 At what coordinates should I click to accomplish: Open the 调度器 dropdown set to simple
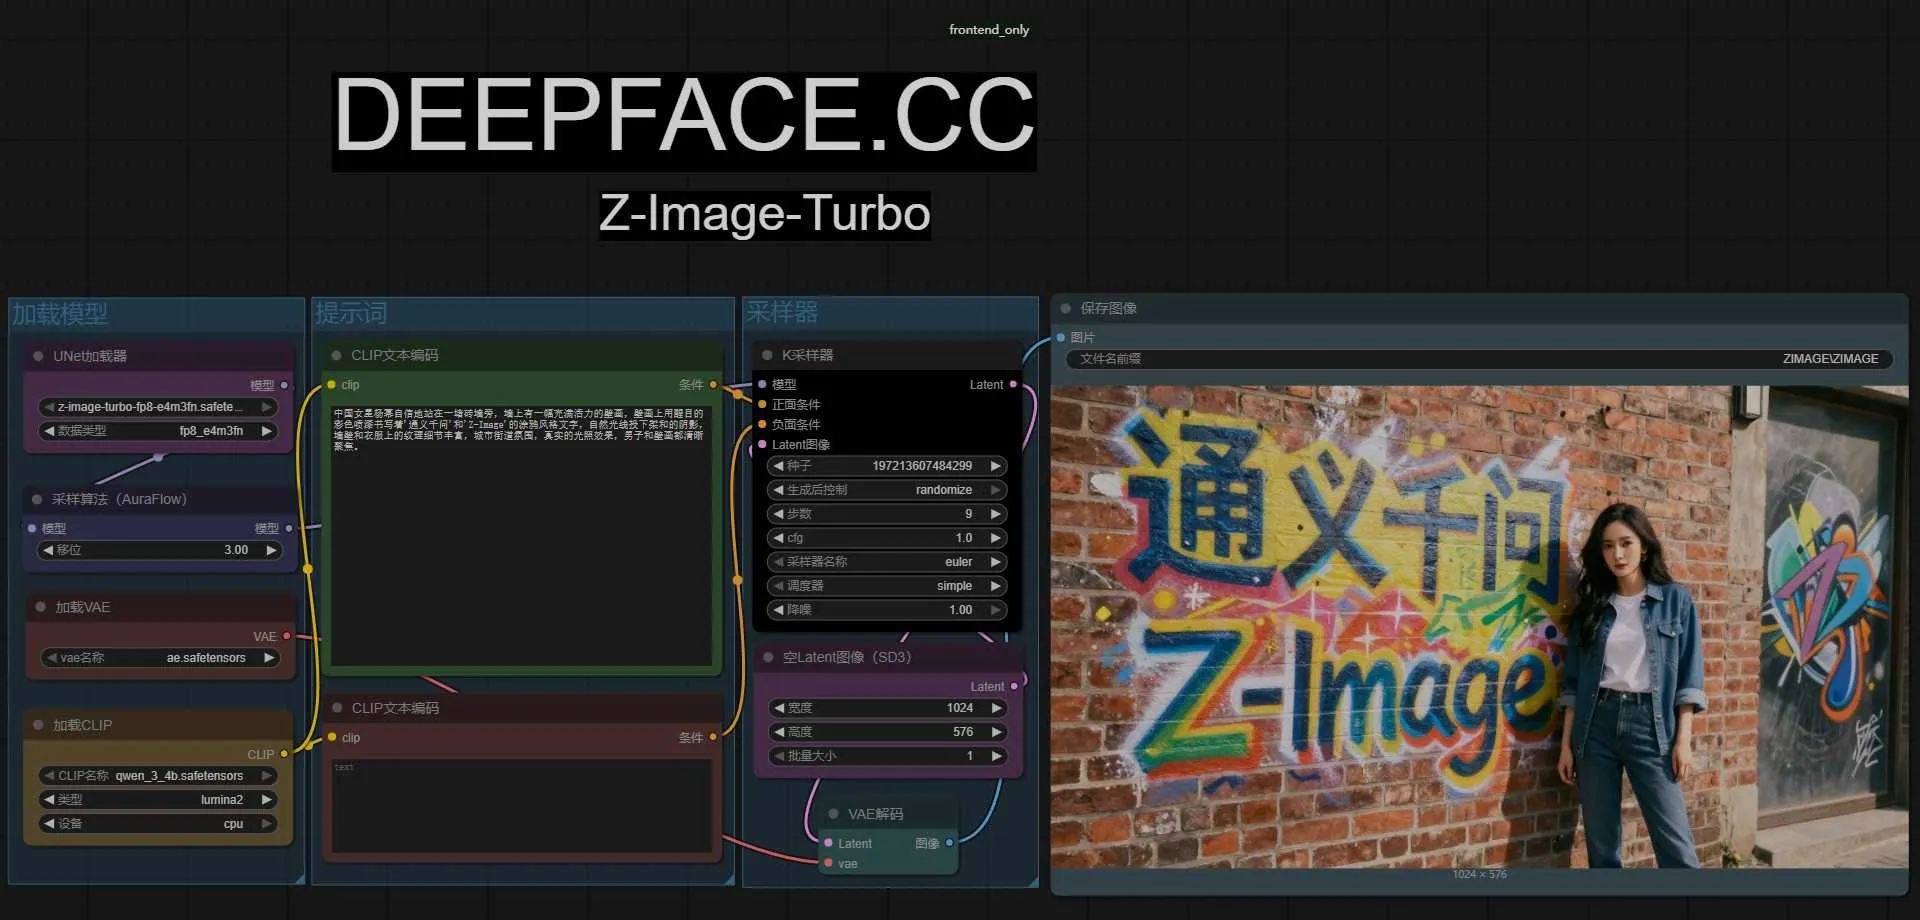coord(886,585)
